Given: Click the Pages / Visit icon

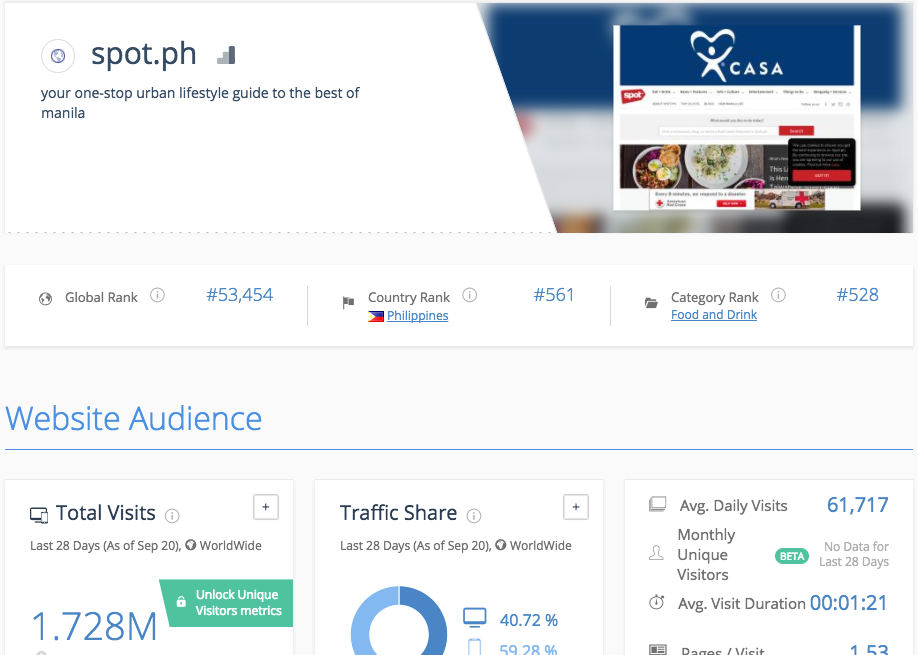Looking at the screenshot, I should [x=658, y=650].
